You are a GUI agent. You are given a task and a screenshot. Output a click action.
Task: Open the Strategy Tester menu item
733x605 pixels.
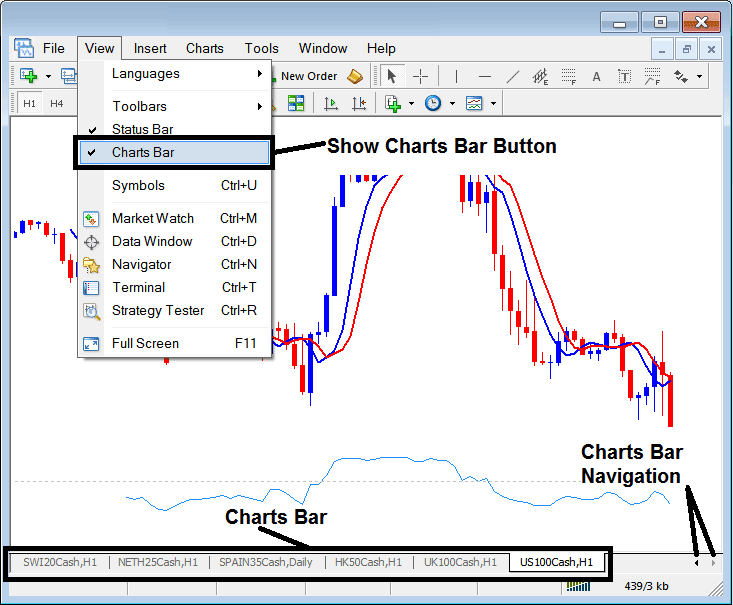click(x=158, y=310)
